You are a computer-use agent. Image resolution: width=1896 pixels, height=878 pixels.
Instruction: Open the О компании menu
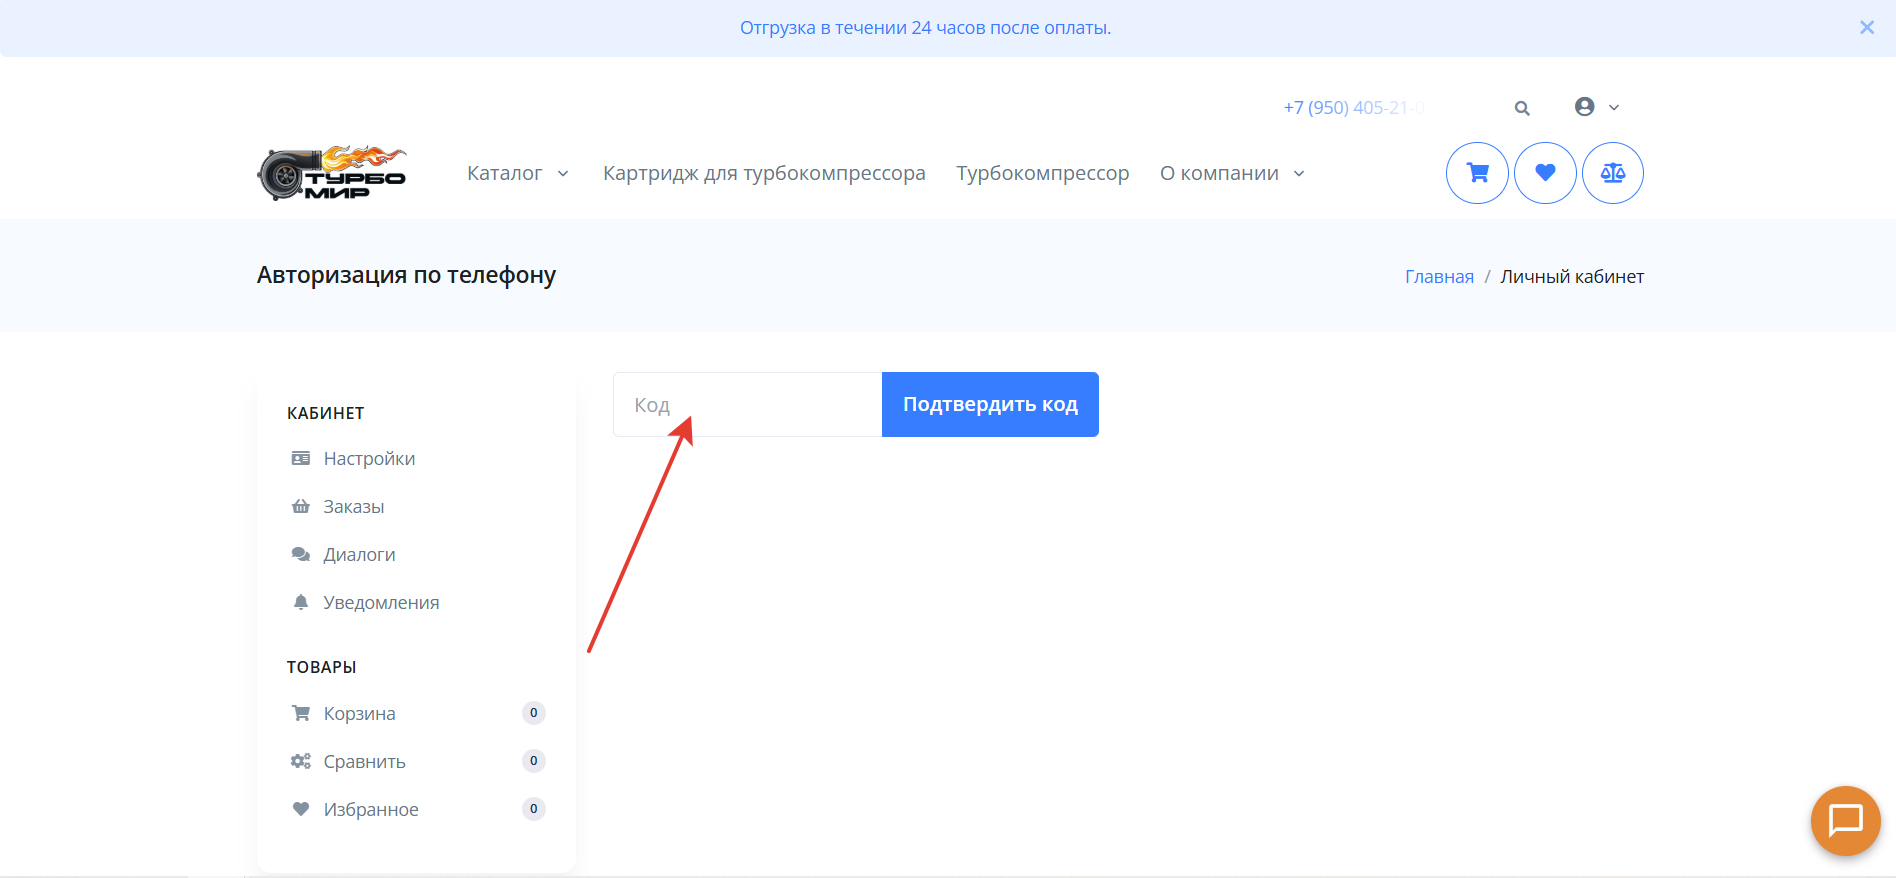pyautogui.click(x=1219, y=173)
